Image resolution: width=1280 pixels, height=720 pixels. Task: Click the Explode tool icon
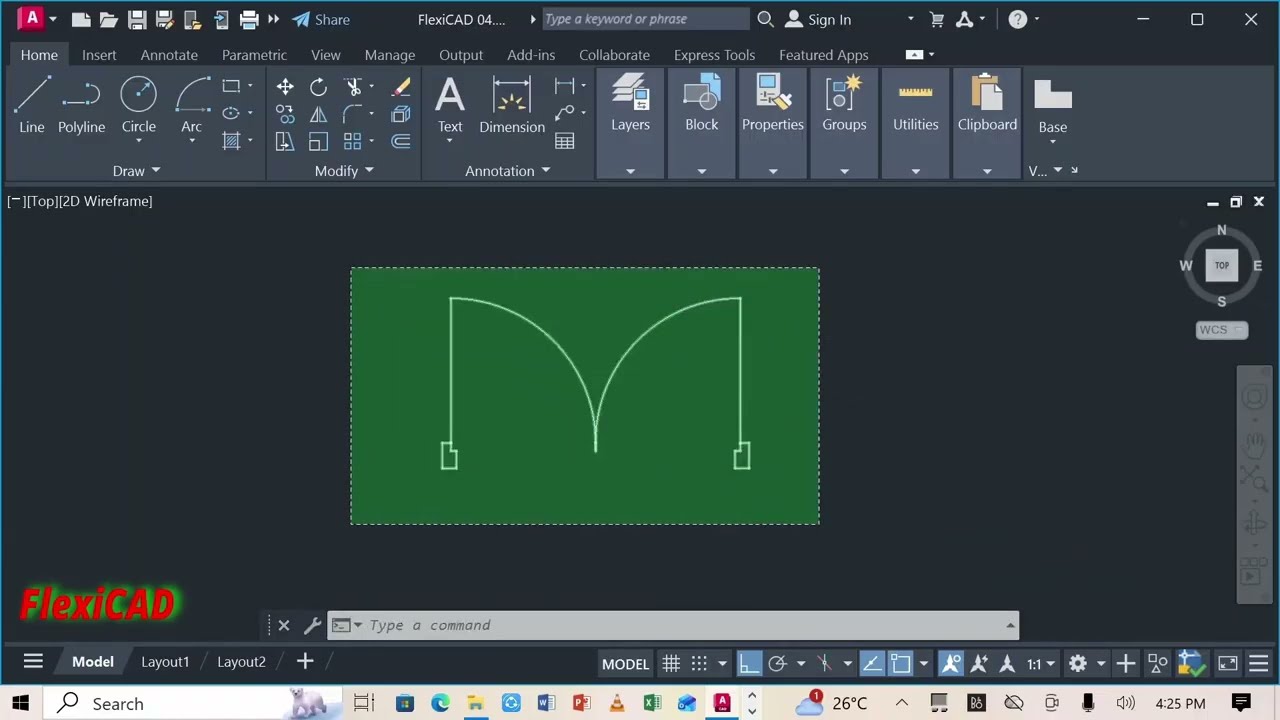[x=401, y=114]
